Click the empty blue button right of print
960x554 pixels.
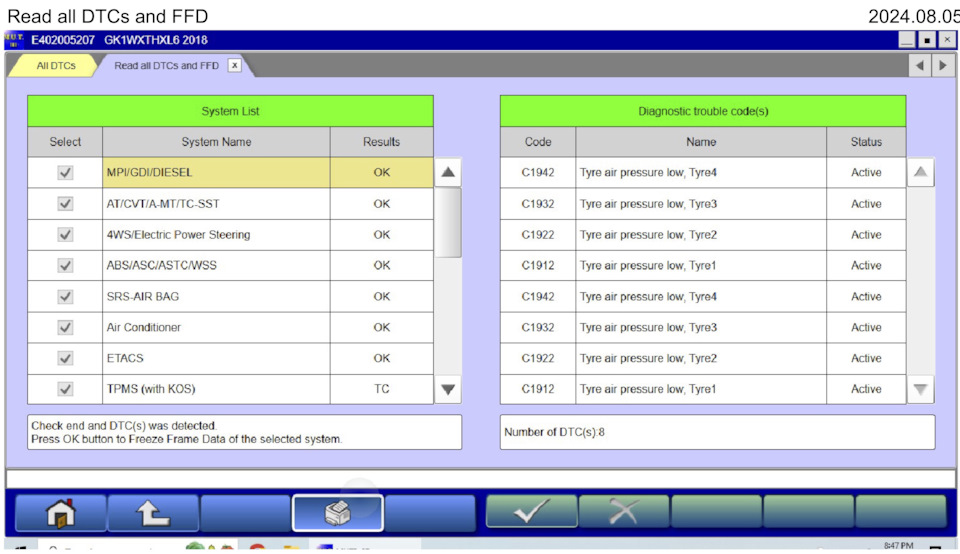point(430,513)
